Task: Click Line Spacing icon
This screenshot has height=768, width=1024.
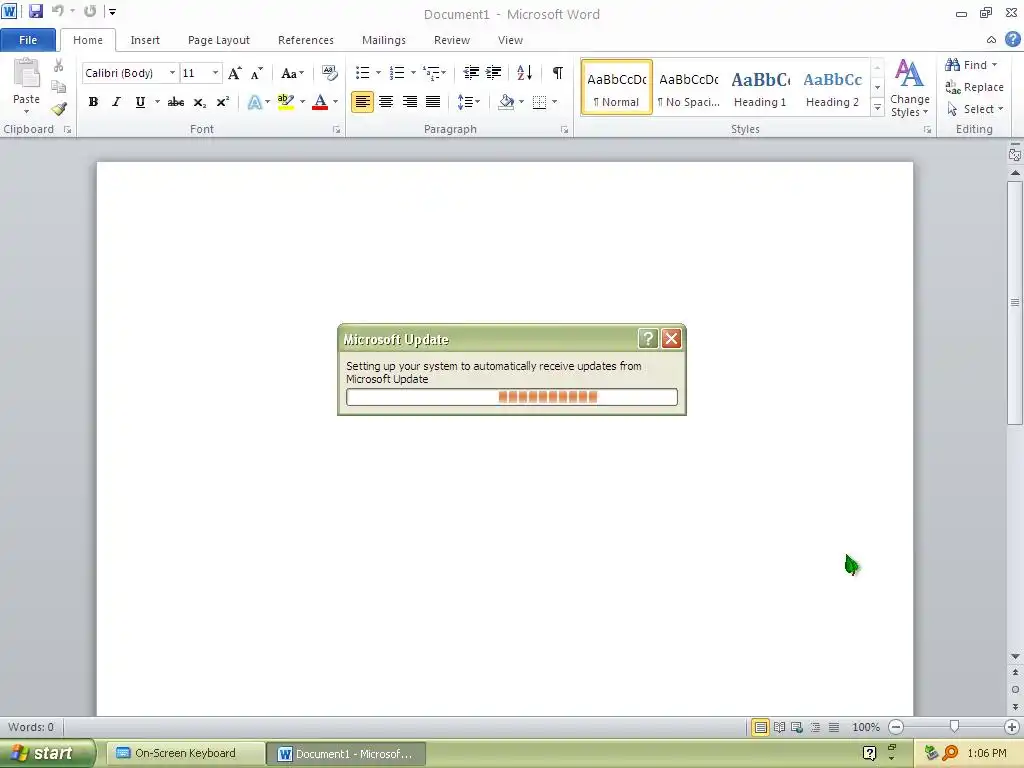Action: [x=465, y=102]
